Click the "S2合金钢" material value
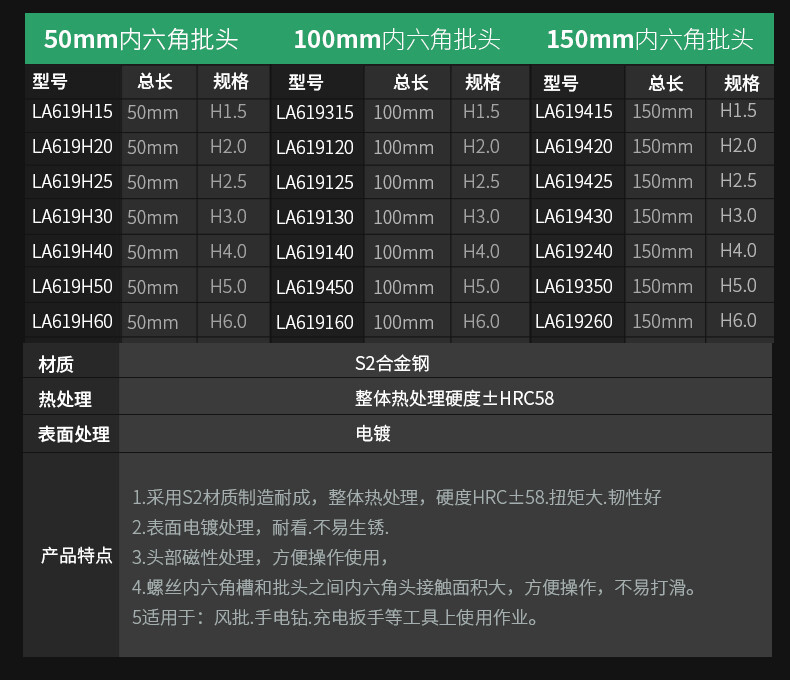The width and height of the screenshot is (790, 680). 392,363
